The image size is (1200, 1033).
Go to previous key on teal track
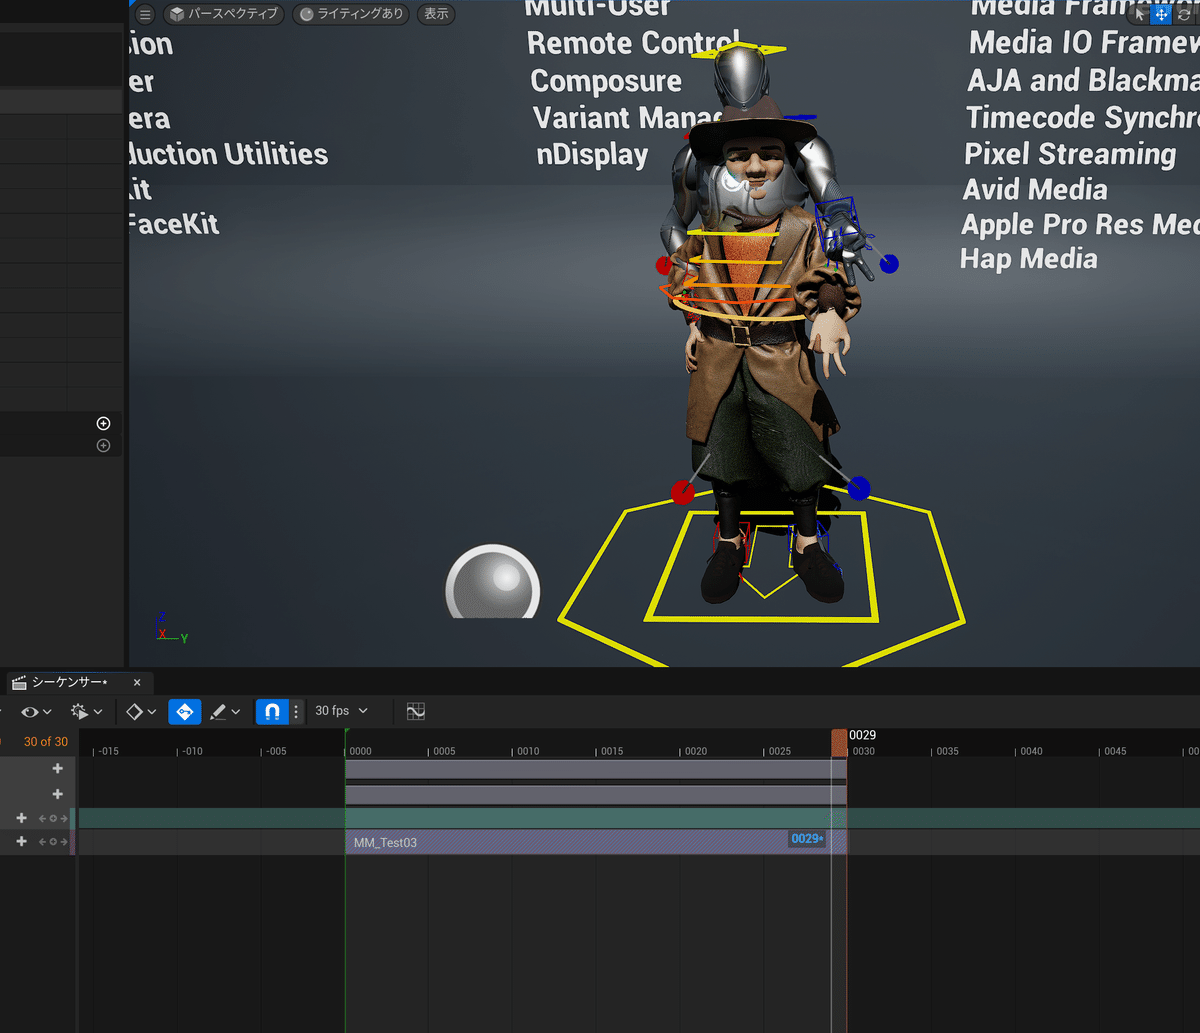43,818
